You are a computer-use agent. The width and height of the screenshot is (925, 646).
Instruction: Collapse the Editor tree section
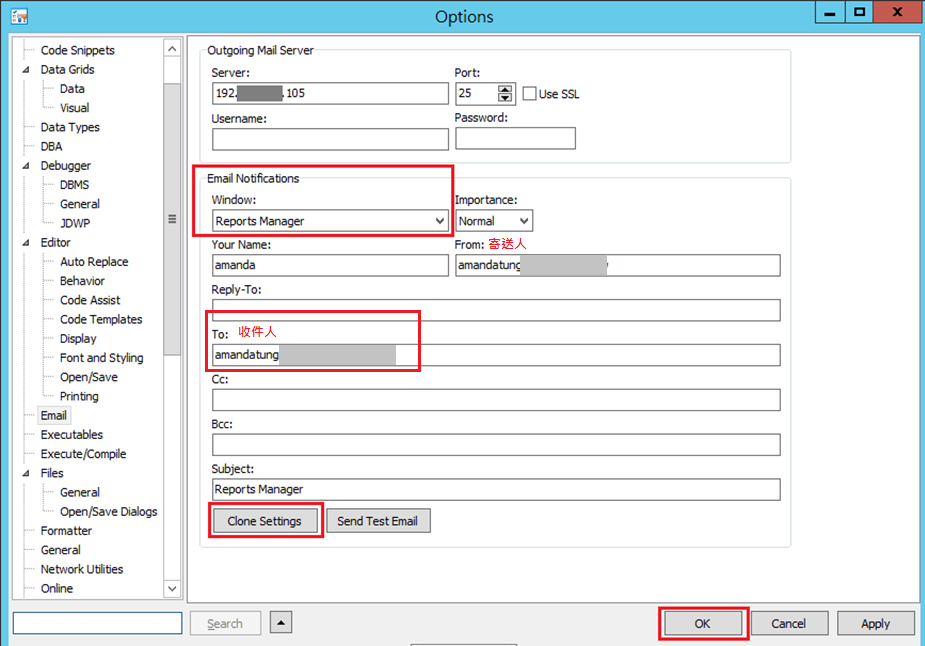24,242
